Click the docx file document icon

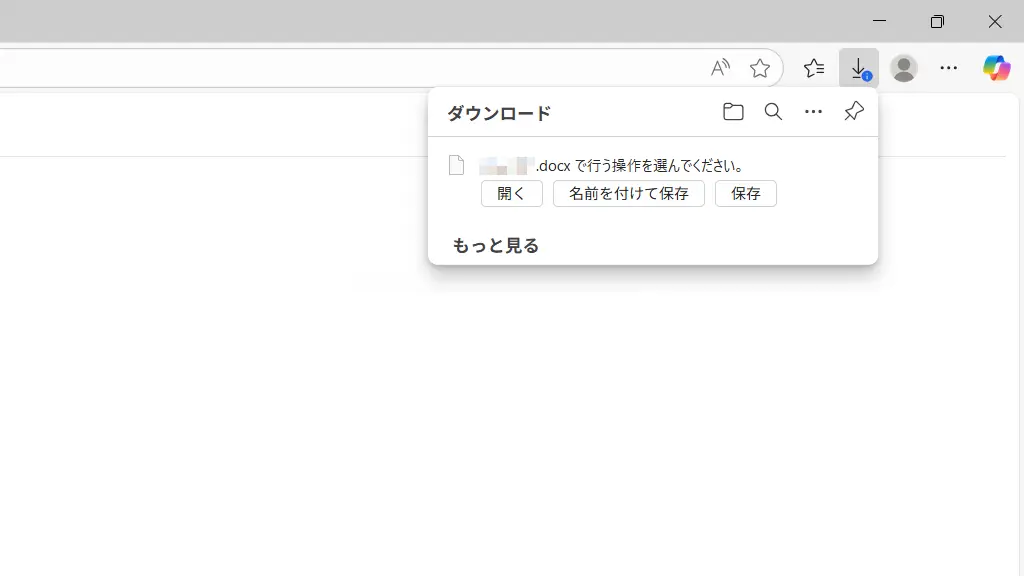pos(458,165)
